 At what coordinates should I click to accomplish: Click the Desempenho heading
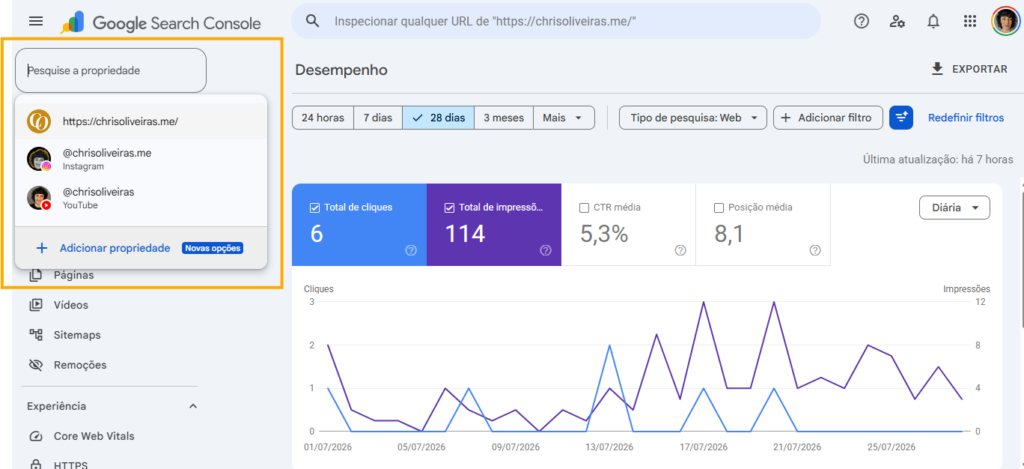pos(341,70)
